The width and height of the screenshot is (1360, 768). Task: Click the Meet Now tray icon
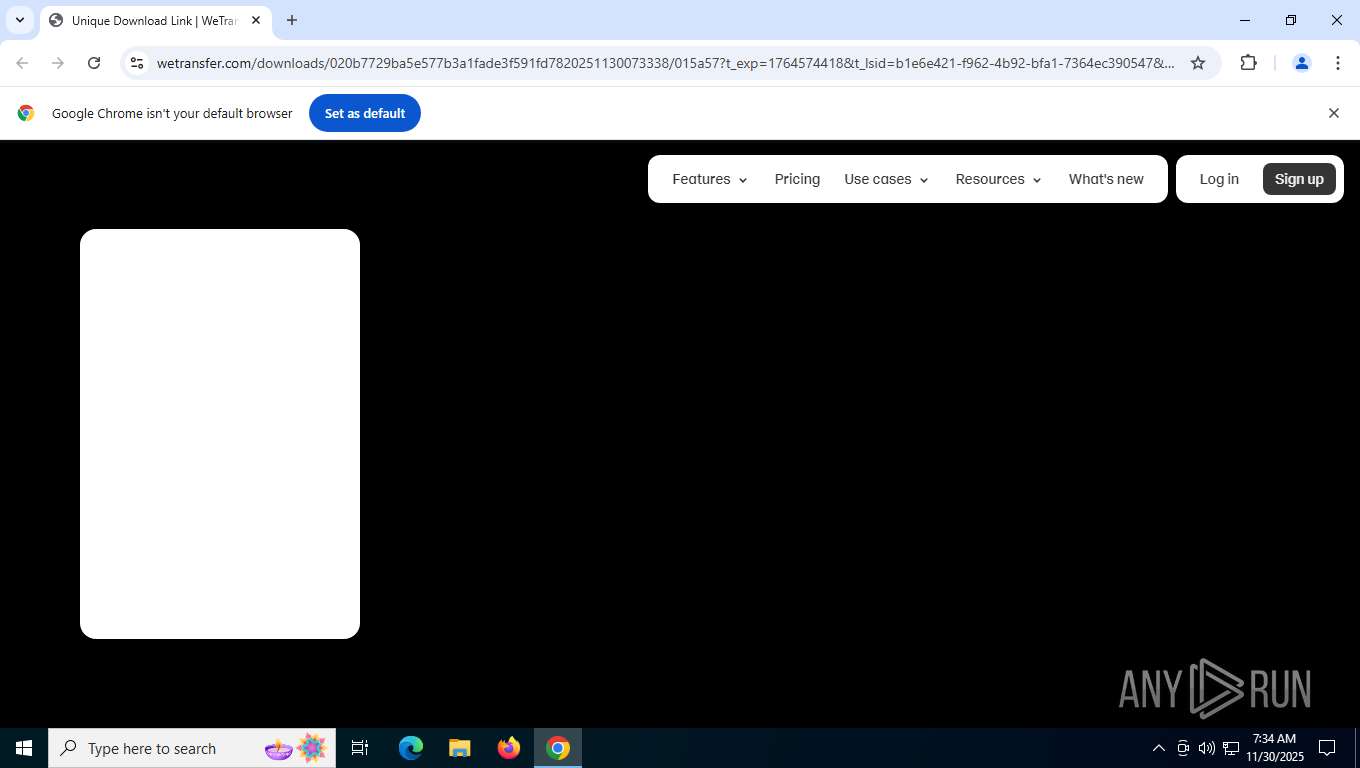click(x=1183, y=748)
